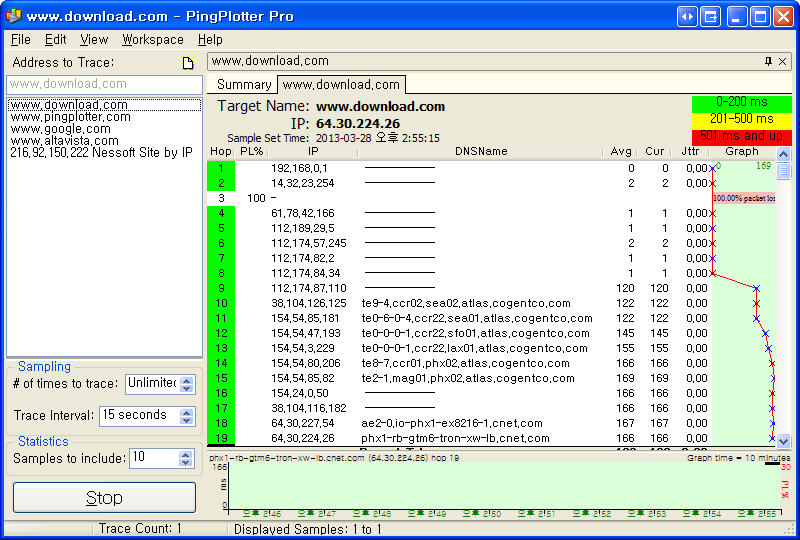Screen dimensions: 800x540
Task: Click the Stop button
Action: (105, 498)
